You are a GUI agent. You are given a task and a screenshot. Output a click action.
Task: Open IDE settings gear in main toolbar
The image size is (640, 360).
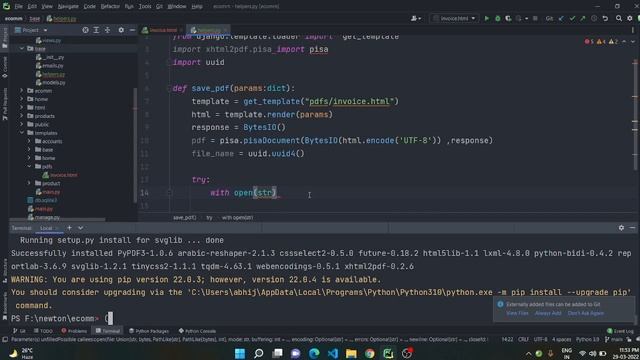point(630,18)
